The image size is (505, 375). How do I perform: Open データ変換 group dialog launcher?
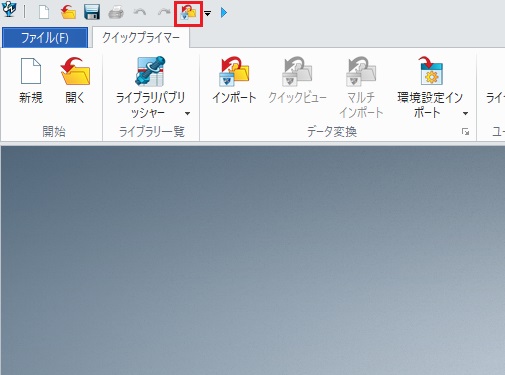(x=466, y=132)
